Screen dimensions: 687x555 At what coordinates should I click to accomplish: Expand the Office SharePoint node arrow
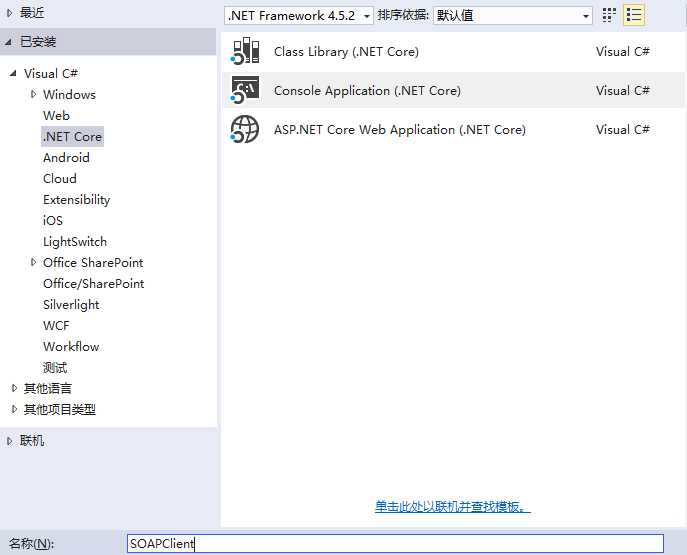[33, 262]
